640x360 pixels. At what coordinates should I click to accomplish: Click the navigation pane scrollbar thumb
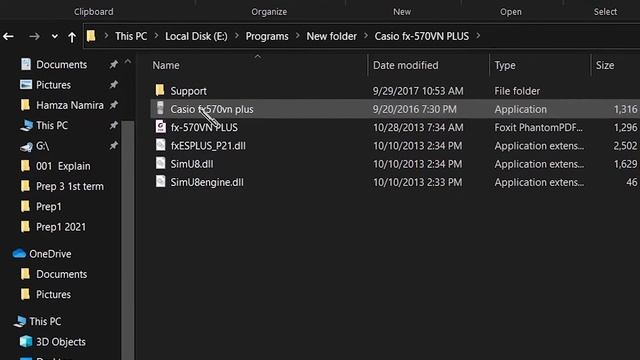coord(128,240)
